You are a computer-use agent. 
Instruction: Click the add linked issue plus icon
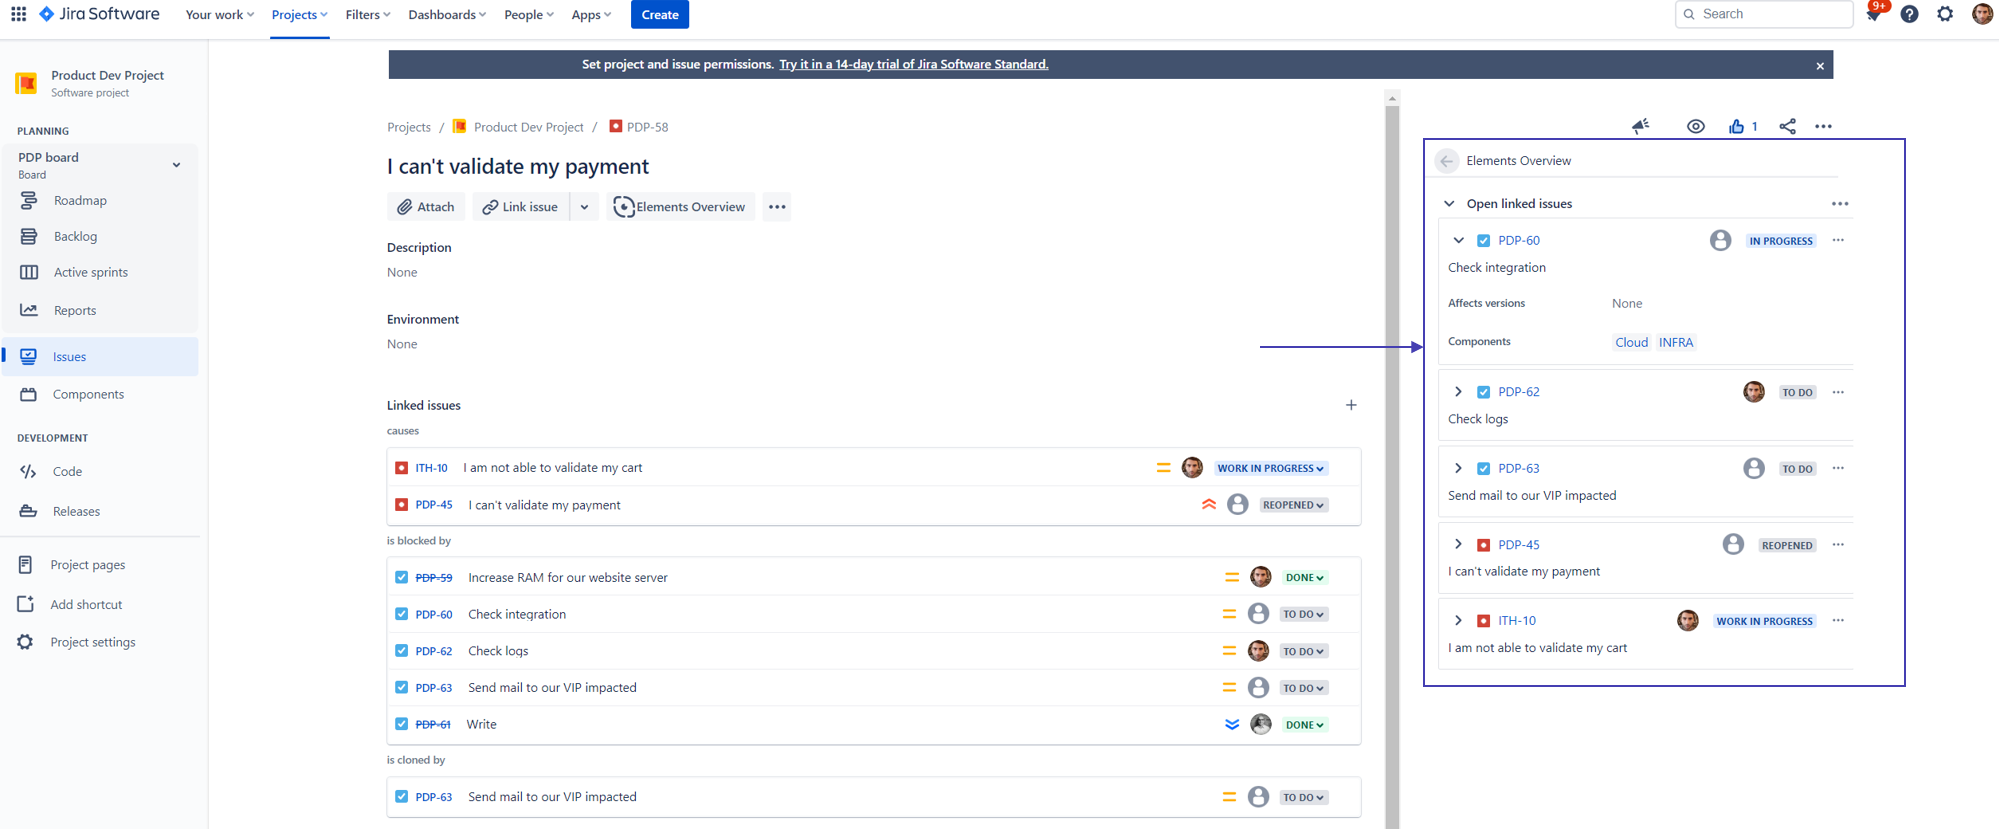pos(1351,405)
